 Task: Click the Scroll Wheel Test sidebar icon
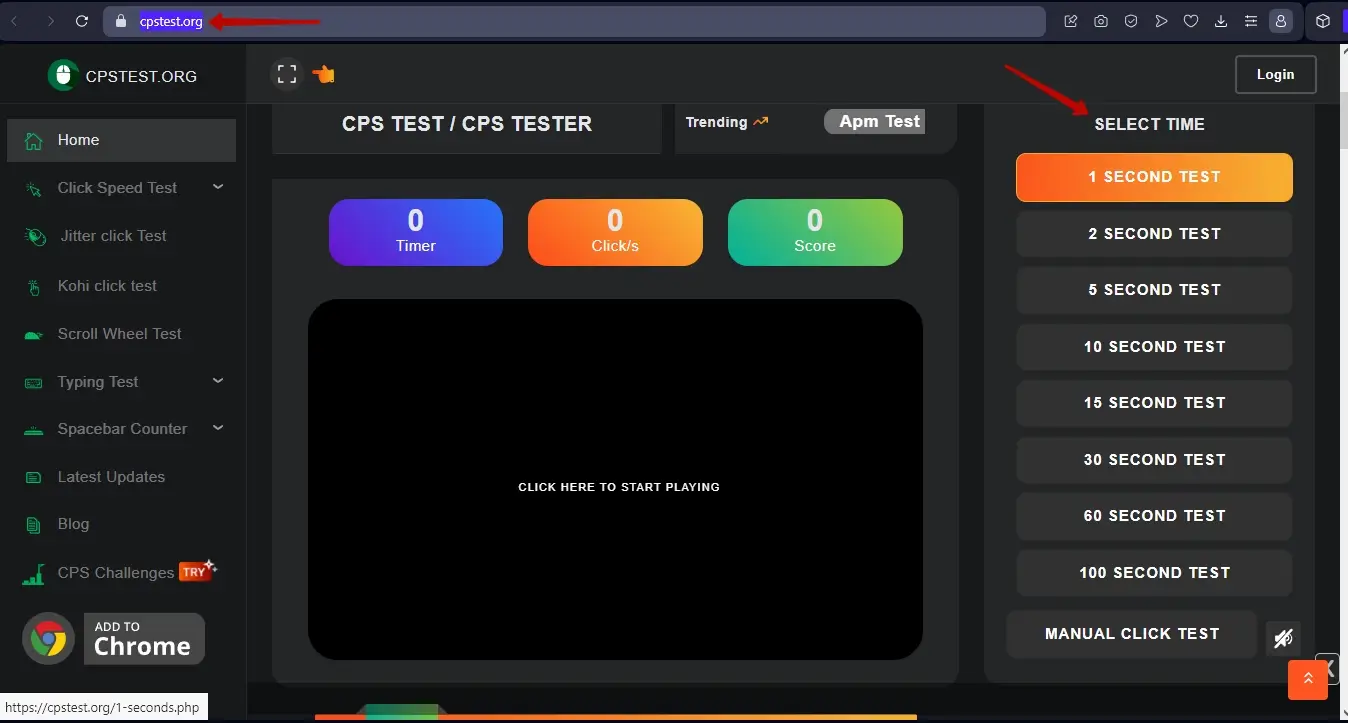(34, 335)
